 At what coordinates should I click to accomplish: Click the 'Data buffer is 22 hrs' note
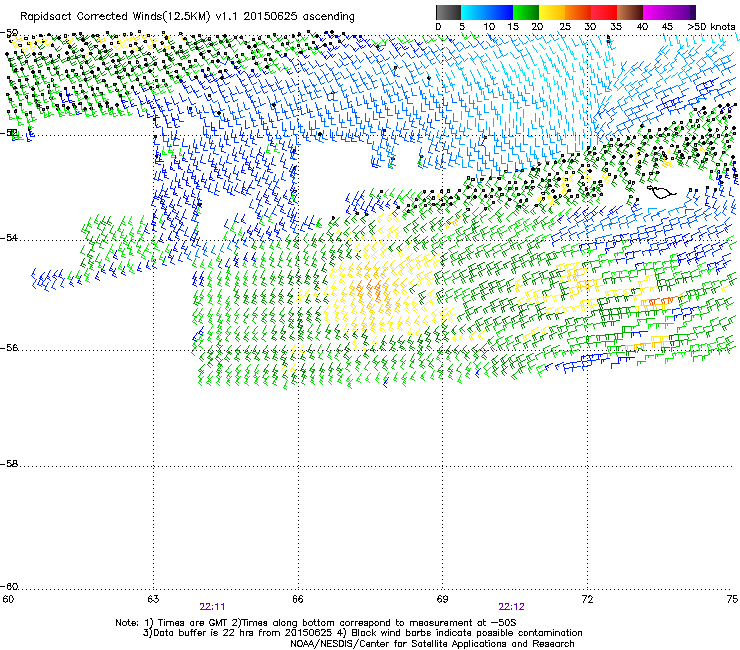point(362,633)
